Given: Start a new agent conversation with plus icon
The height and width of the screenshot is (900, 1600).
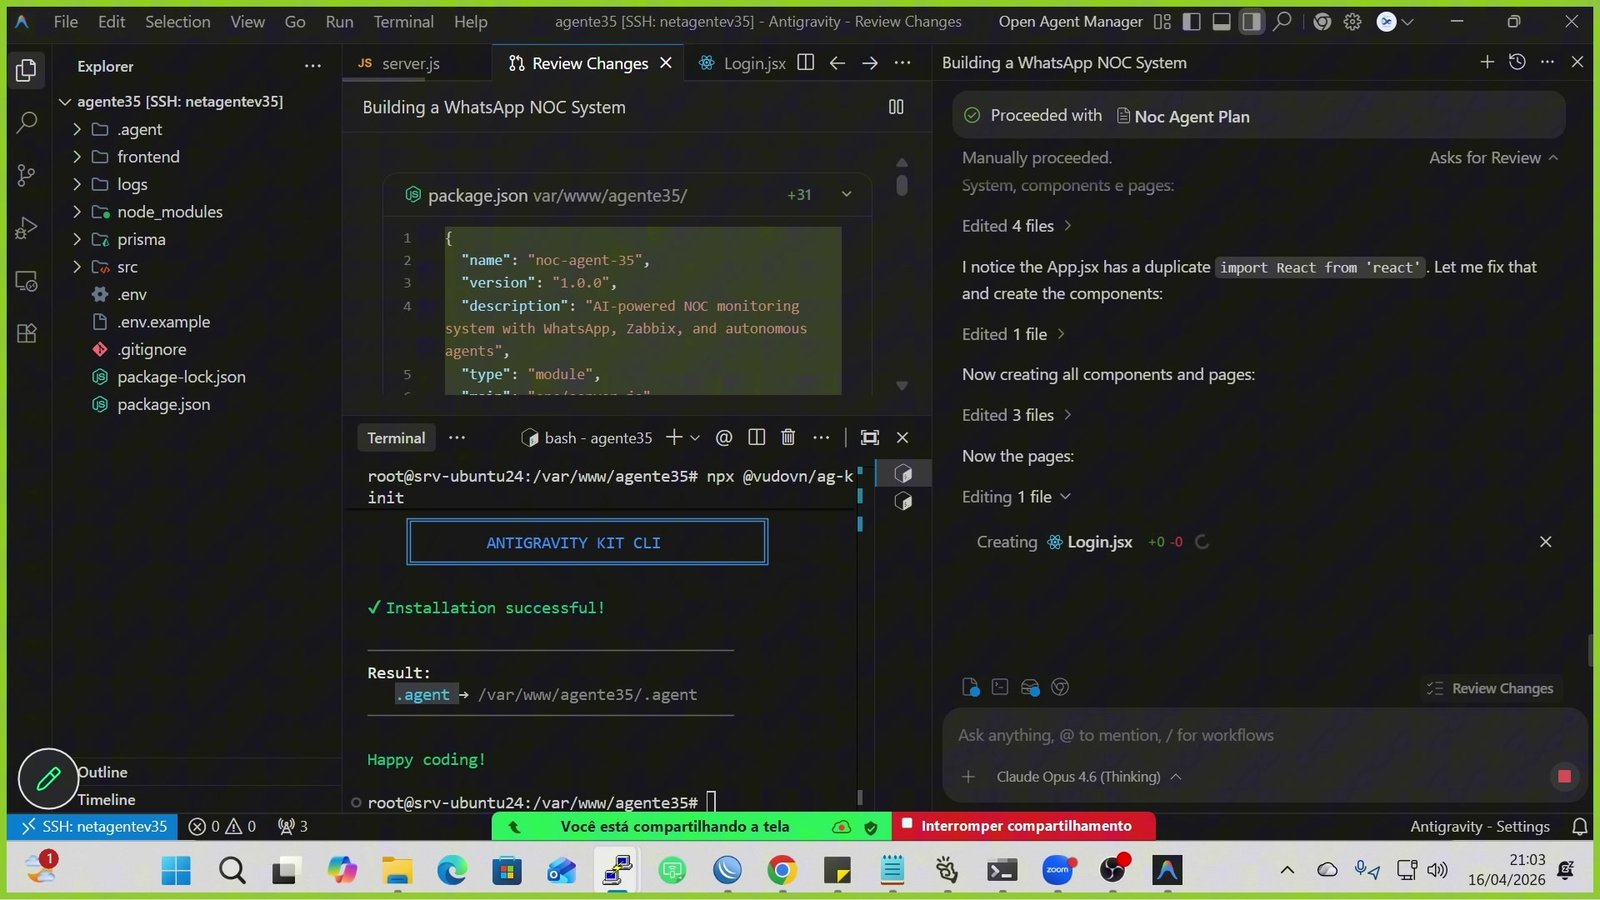Looking at the screenshot, I should [x=1487, y=62].
